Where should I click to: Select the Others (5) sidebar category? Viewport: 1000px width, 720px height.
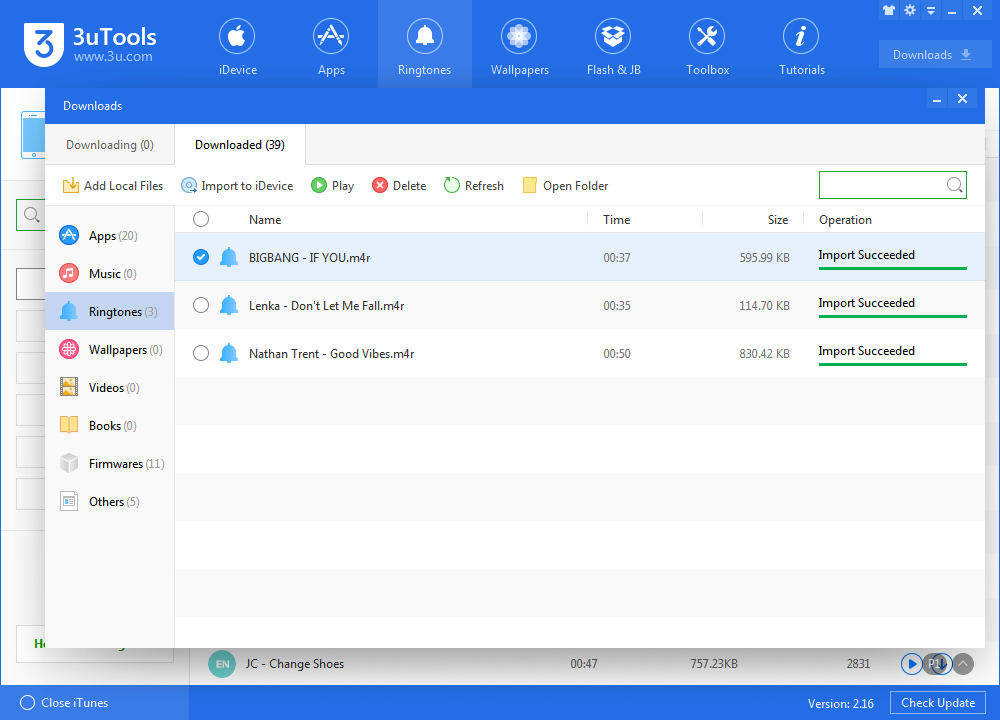[110, 502]
